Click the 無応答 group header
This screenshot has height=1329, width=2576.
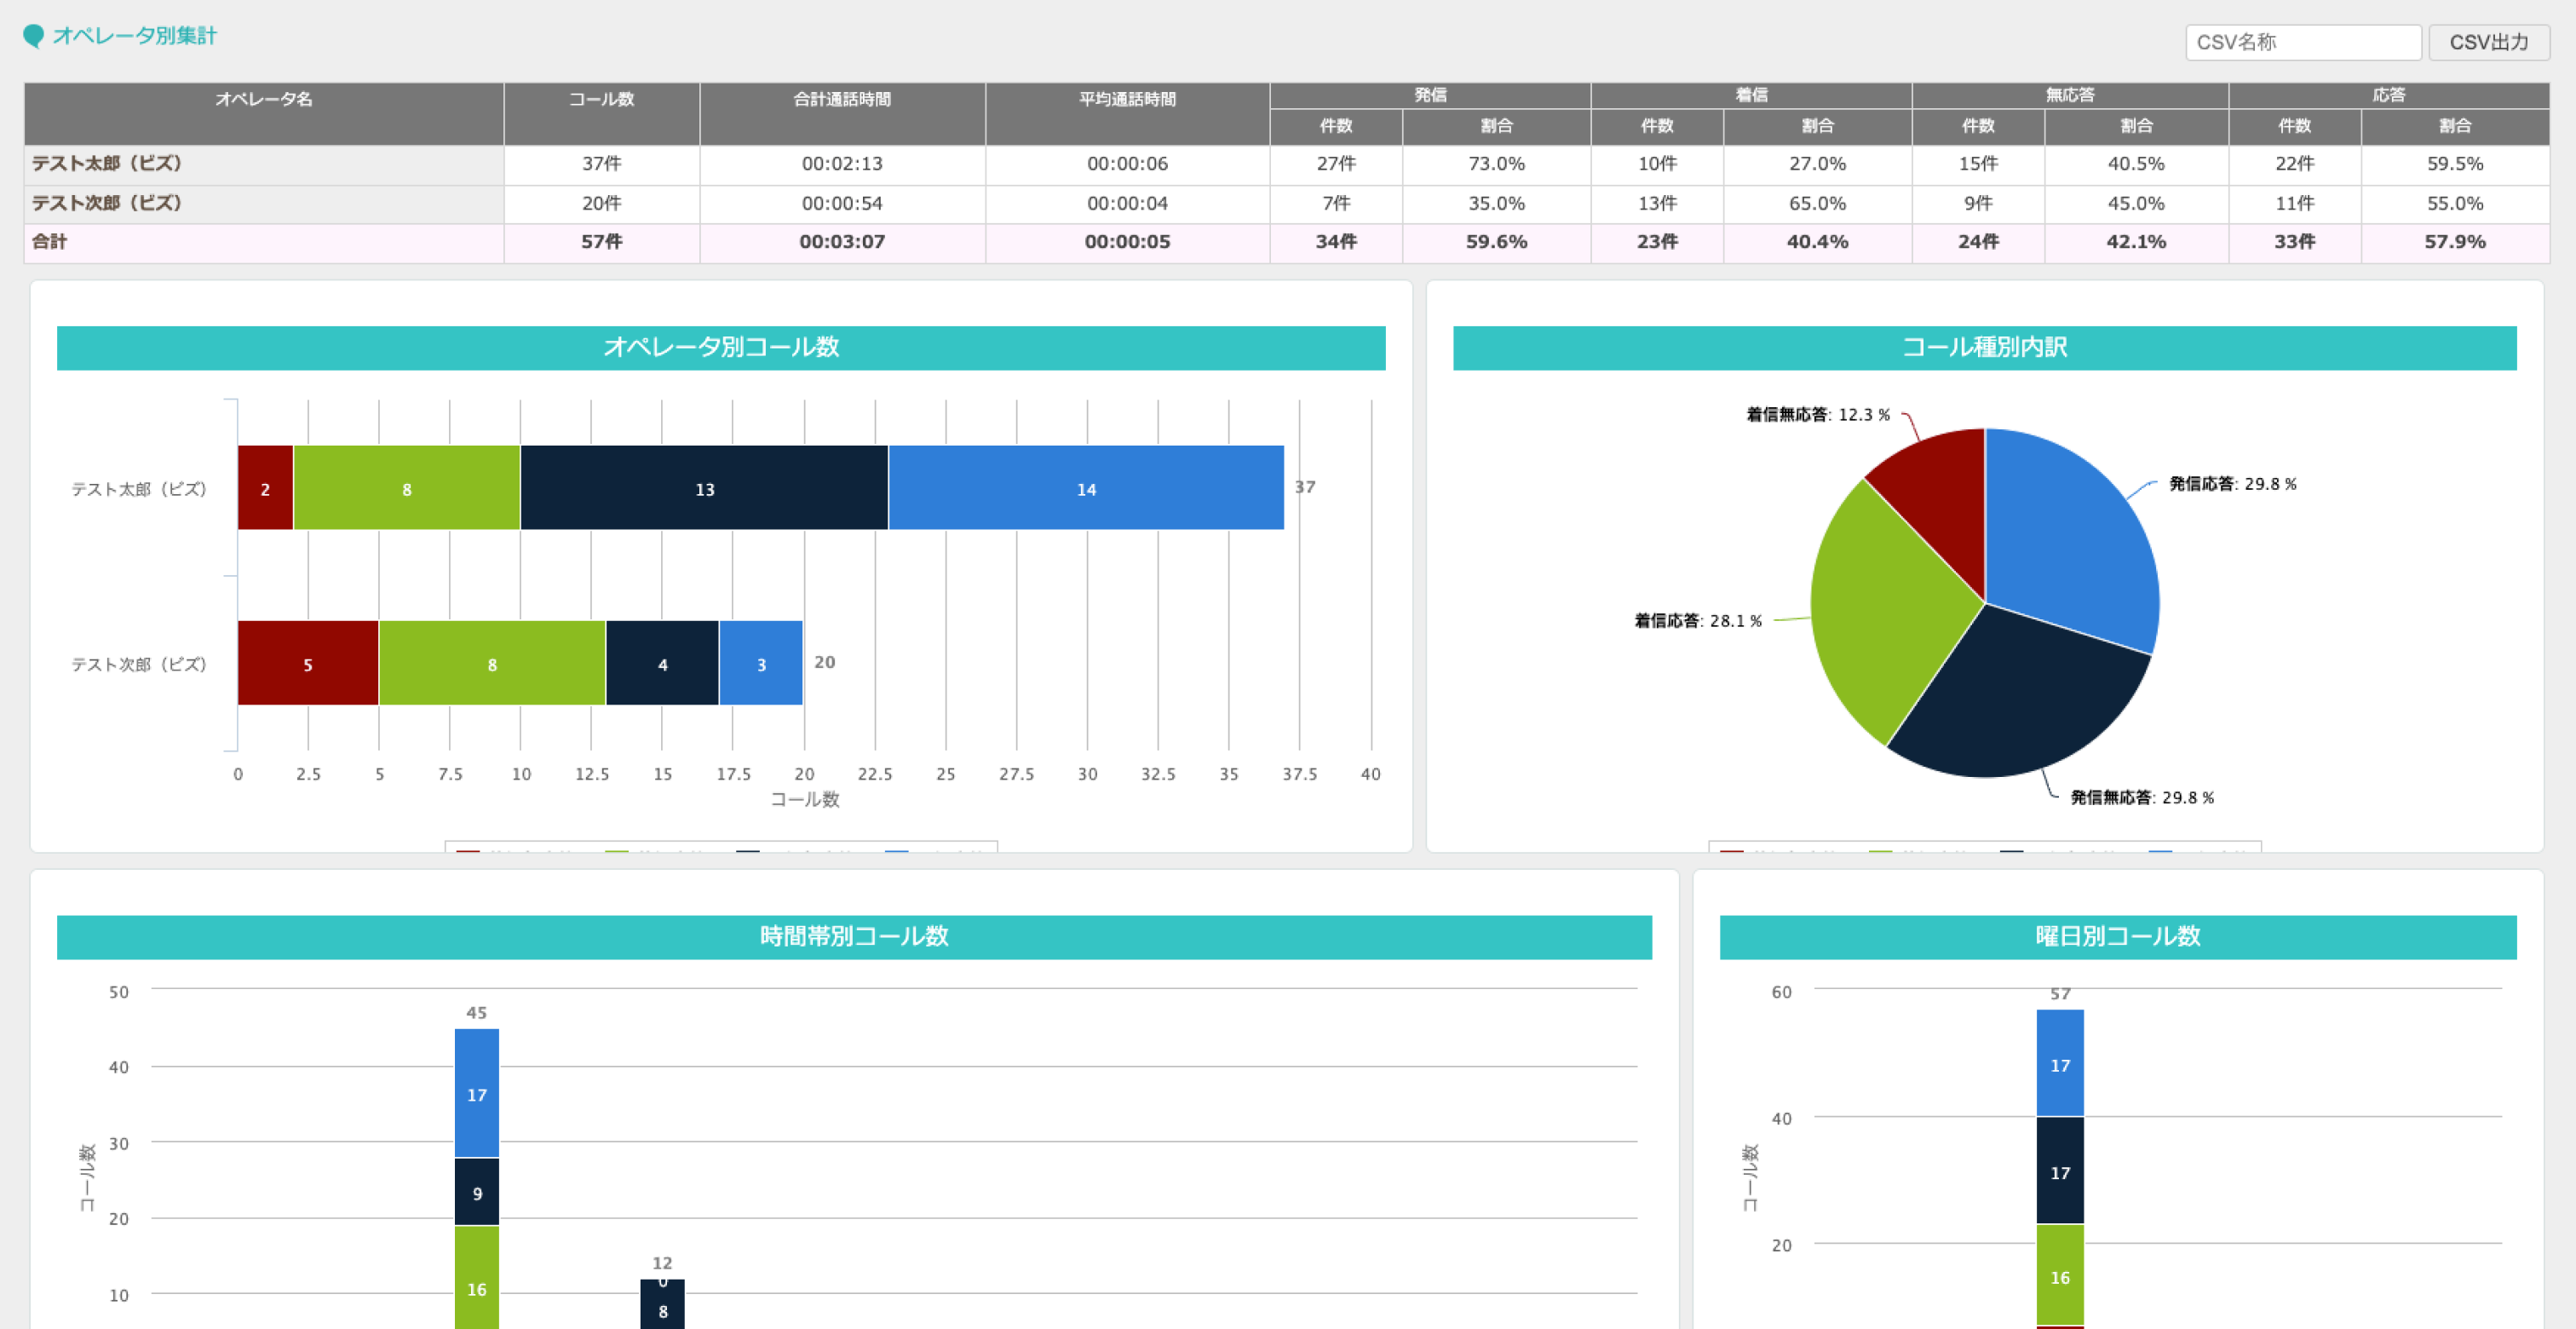[2070, 95]
